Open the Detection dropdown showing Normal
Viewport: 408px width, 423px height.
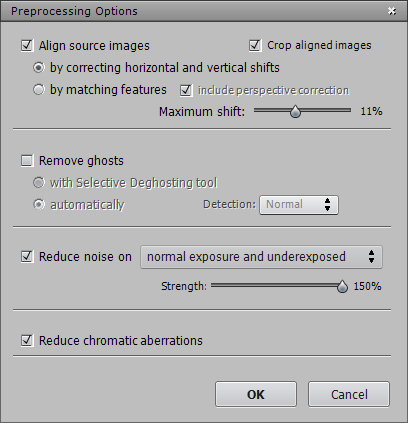coord(299,205)
